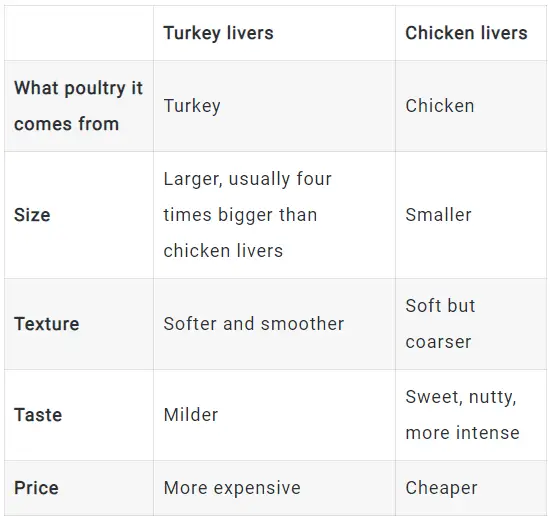Viewport: 550px width, 519px height.
Task: Select the Texture row label
Action: (46, 324)
